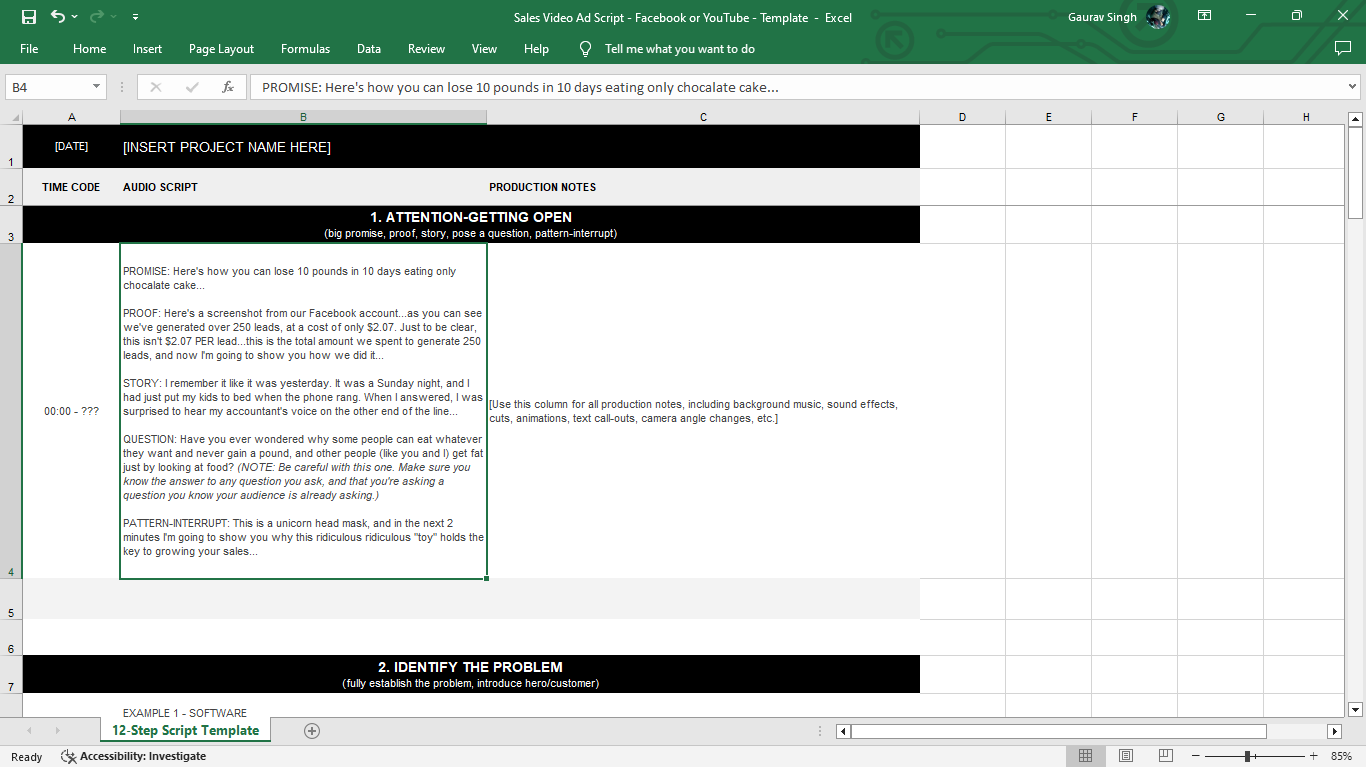
Task: Click the Undo arrow icon
Action: [x=58, y=16]
